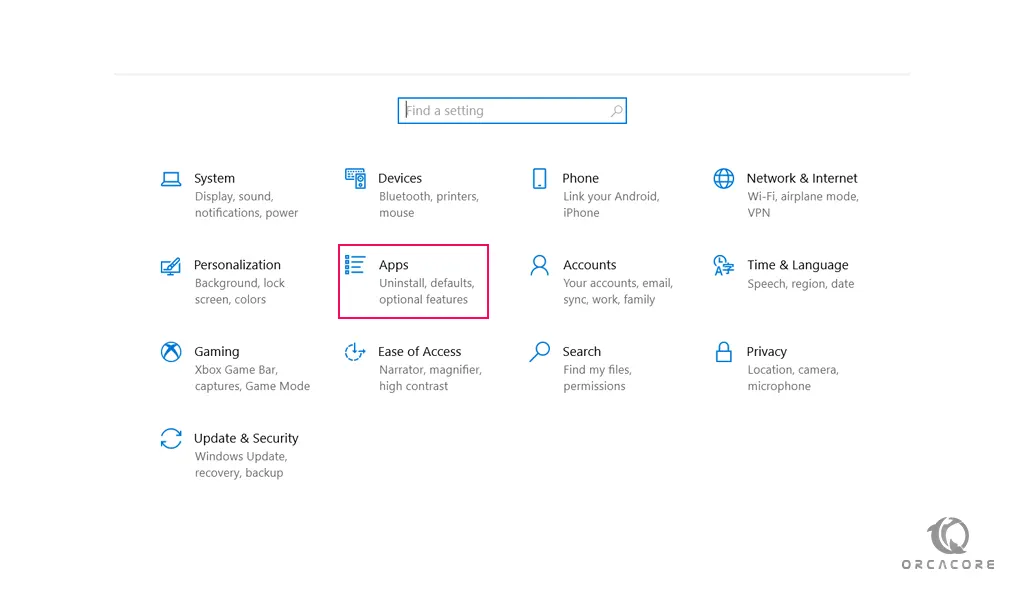Click 'Windows Update, recovery, backup' description
The height and width of the screenshot is (600, 1024).
point(241,465)
